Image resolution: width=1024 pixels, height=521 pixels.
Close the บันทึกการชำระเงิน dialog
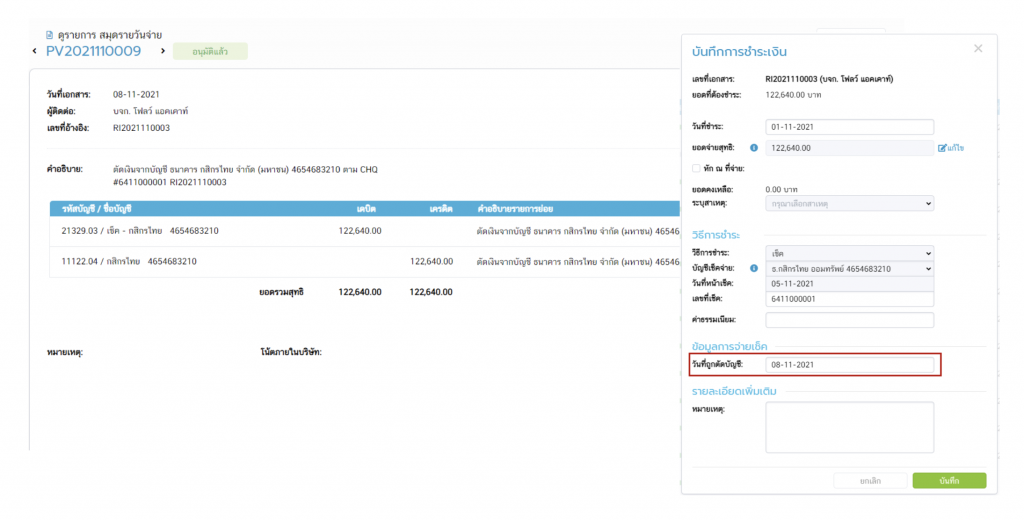point(978,48)
